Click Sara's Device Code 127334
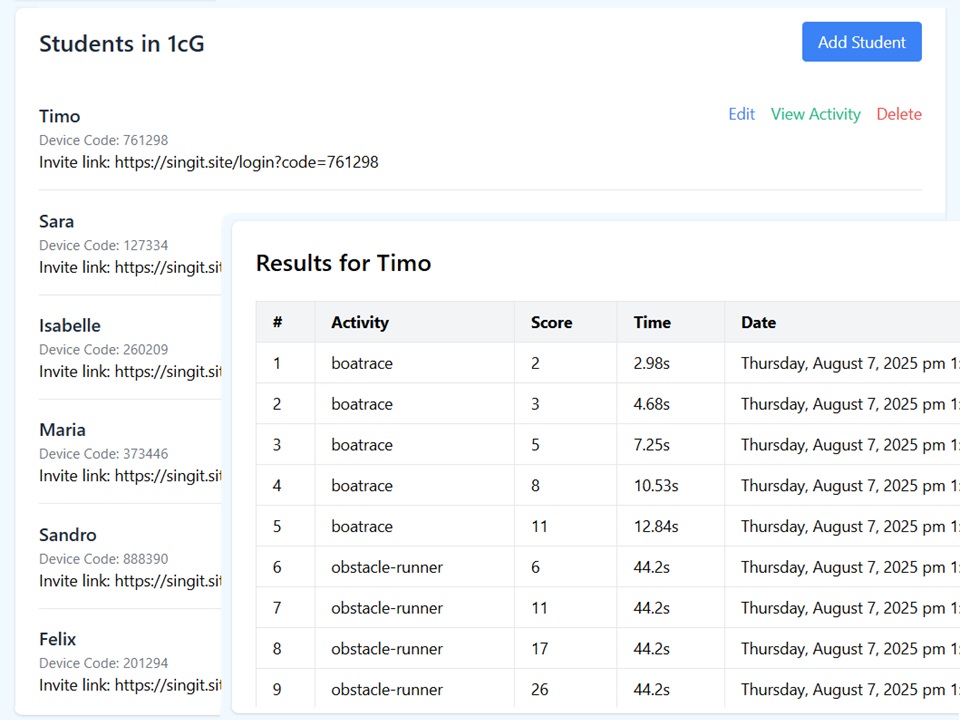The height and width of the screenshot is (720, 960). click(103, 246)
